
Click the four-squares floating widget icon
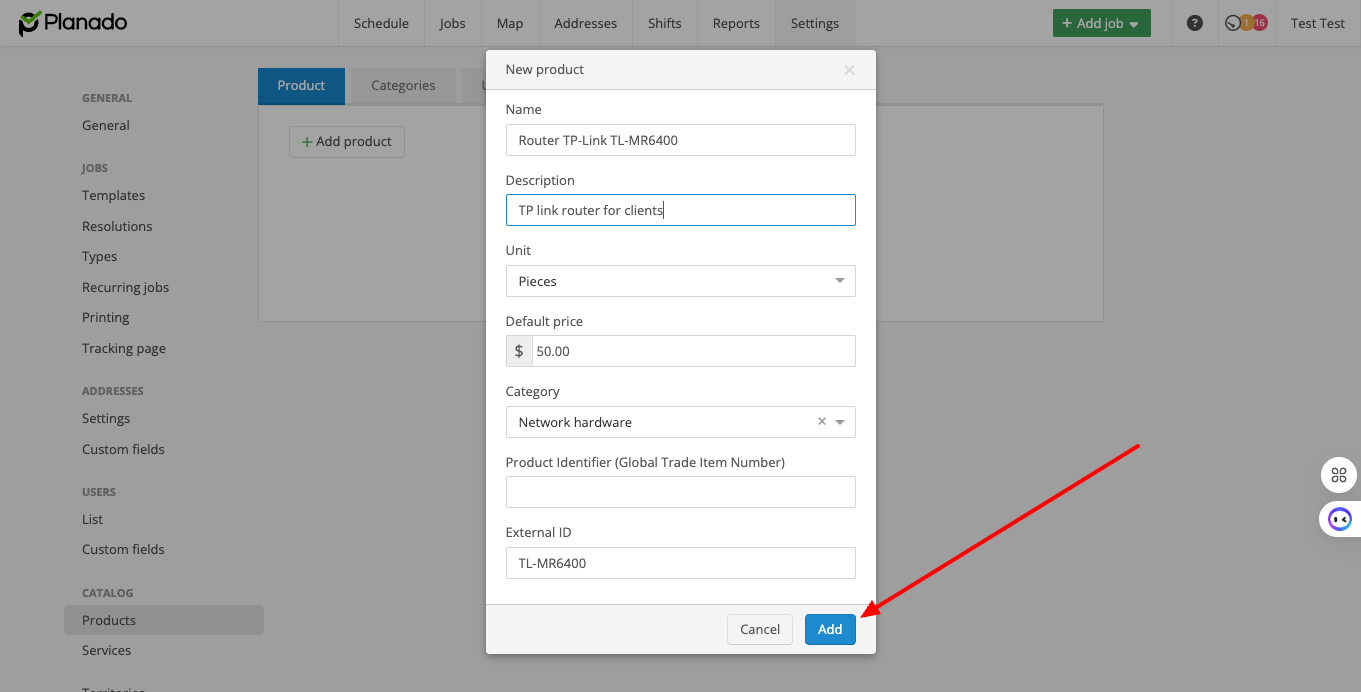[x=1339, y=475]
